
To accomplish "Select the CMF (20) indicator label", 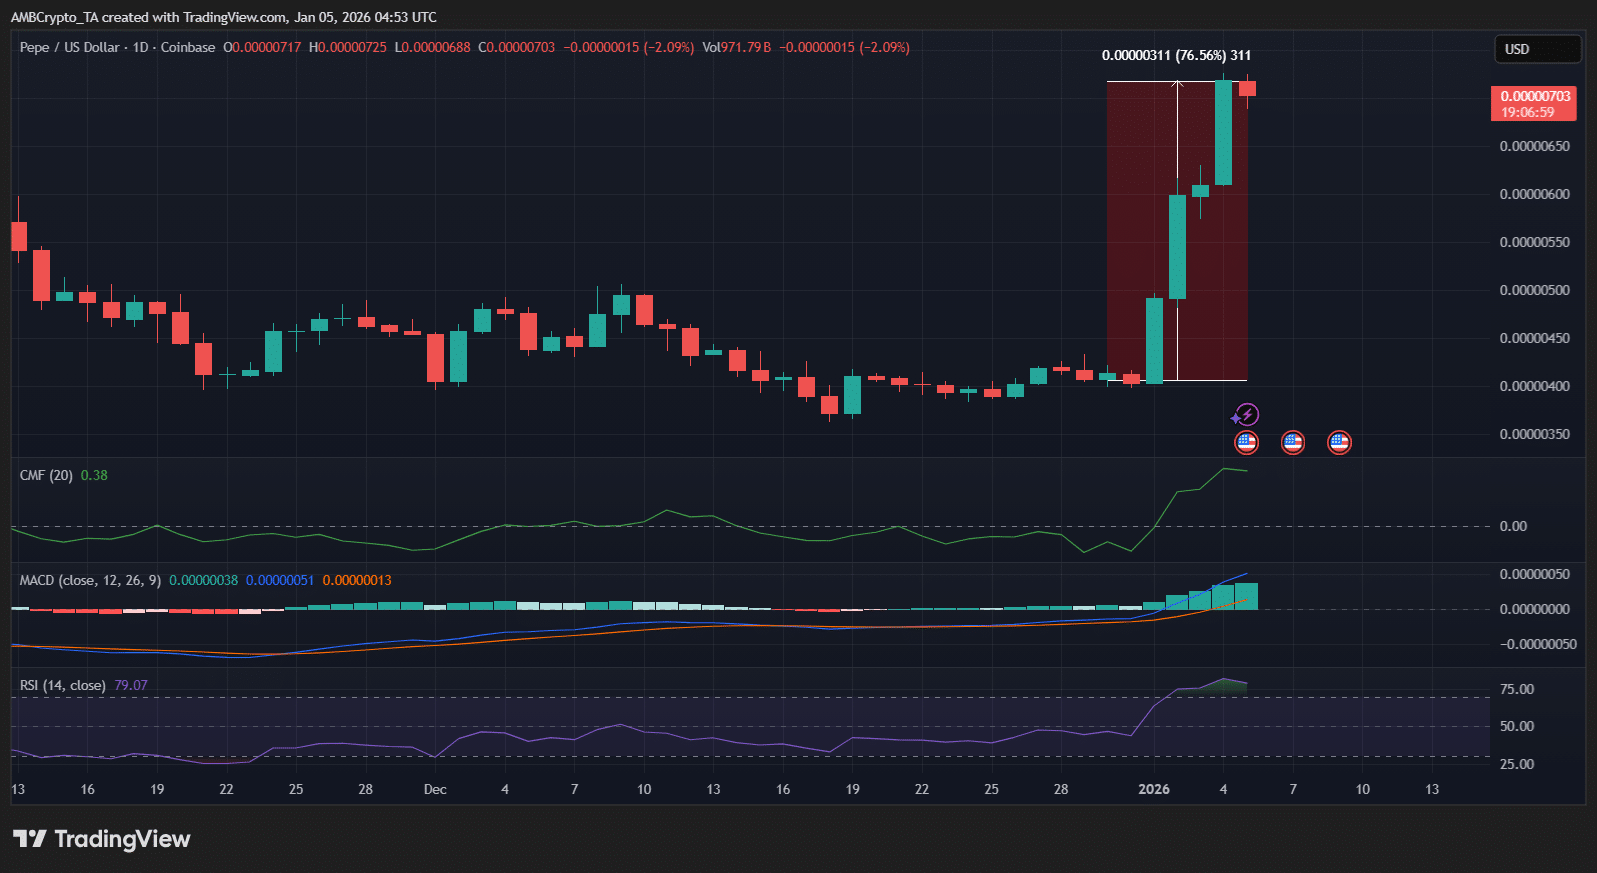I will (46, 475).
